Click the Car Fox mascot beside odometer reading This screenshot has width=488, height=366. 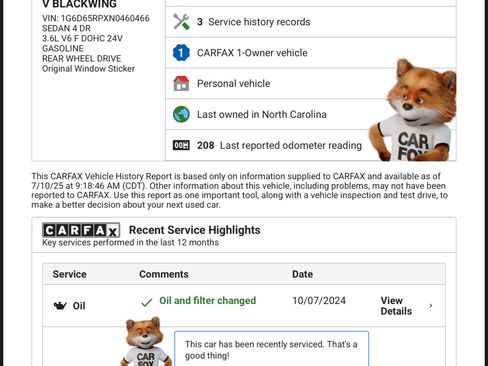[413, 110]
